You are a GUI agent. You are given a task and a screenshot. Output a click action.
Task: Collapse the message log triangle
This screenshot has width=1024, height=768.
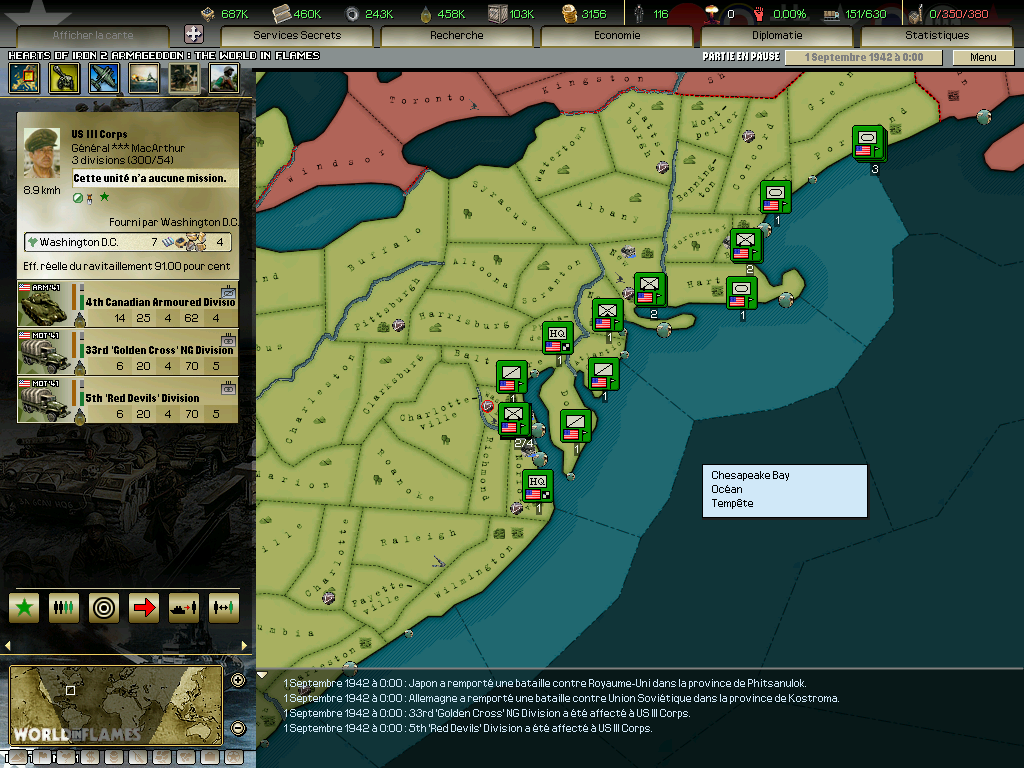tap(262, 675)
